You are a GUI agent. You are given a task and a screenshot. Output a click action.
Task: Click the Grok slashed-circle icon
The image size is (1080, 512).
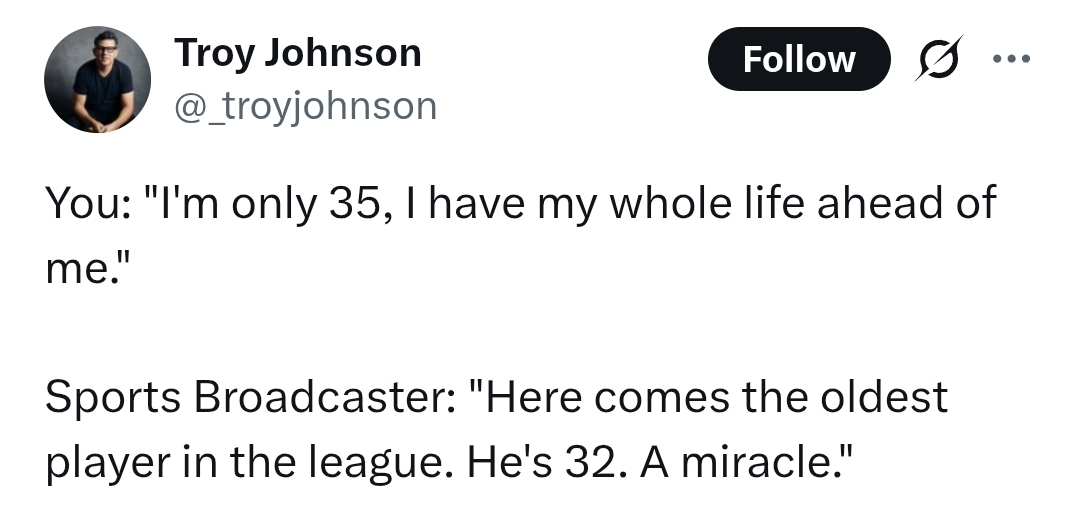click(x=937, y=59)
